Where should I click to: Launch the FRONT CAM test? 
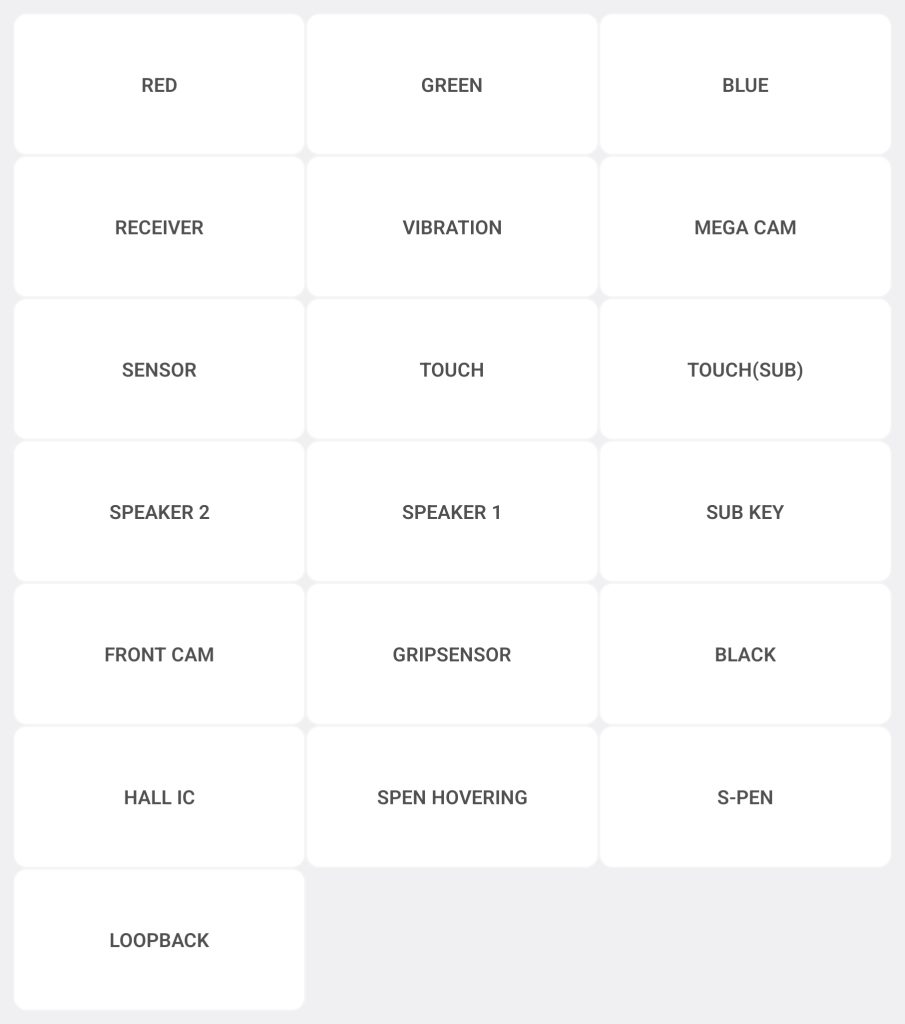coord(159,655)
